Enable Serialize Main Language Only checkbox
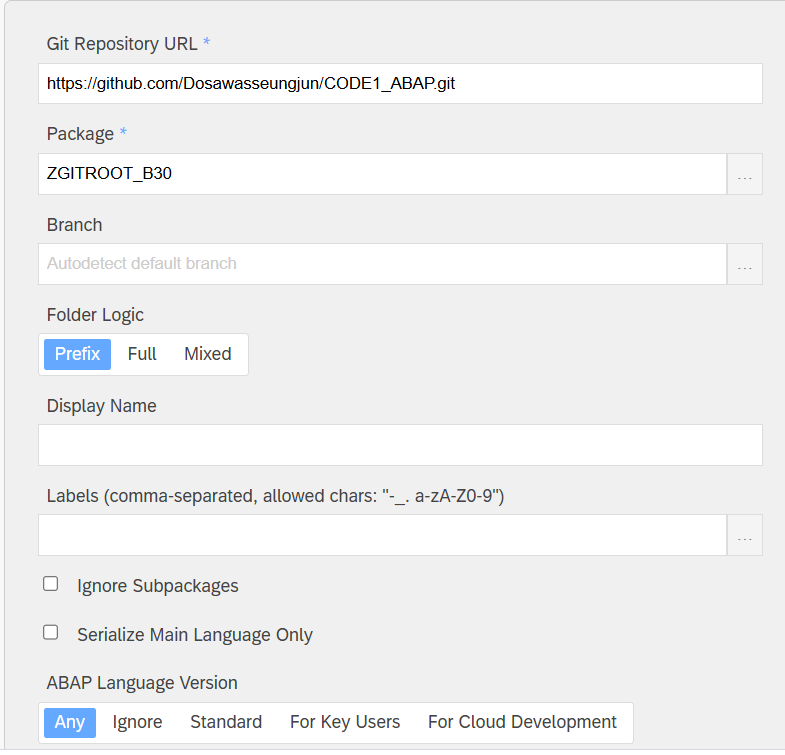 (x=51, y=633)
